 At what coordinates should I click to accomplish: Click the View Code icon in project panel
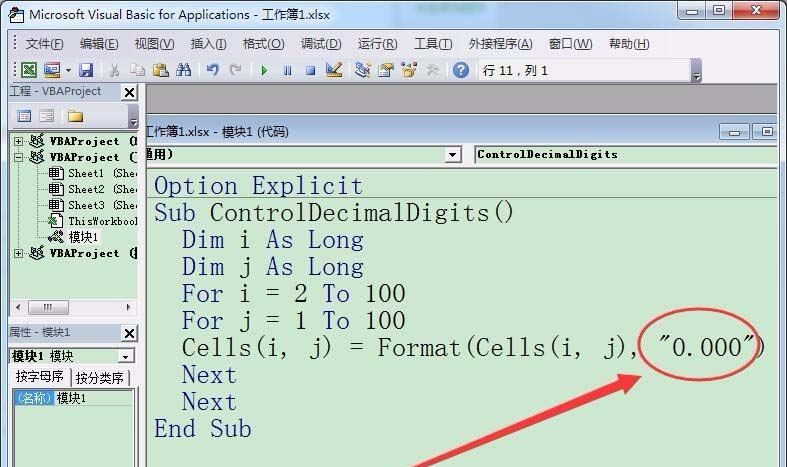tap(24, 116)
